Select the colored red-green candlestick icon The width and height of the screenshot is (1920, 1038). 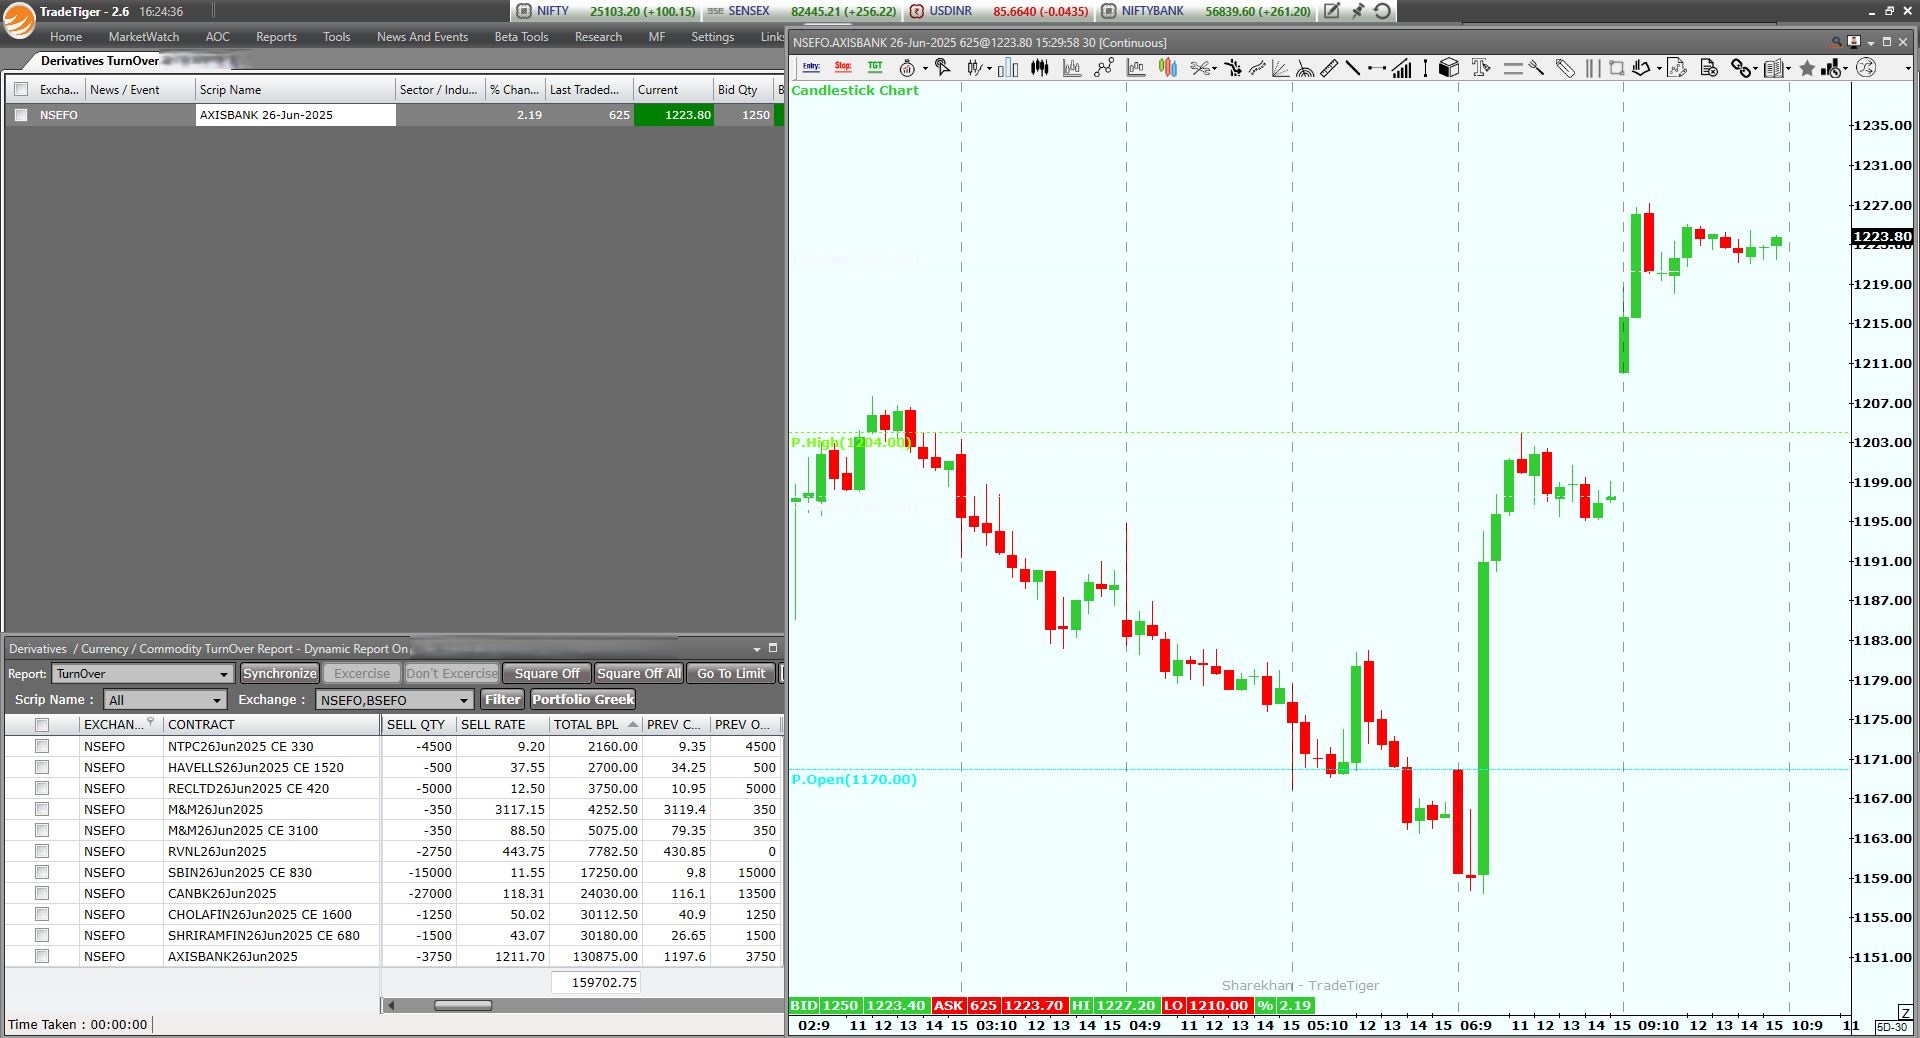pos(1168,68)
